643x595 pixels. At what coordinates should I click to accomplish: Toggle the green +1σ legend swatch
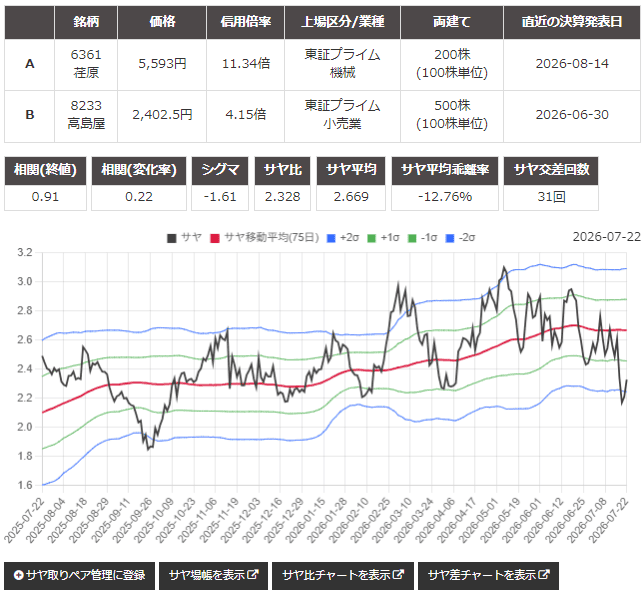pos(372,238)
